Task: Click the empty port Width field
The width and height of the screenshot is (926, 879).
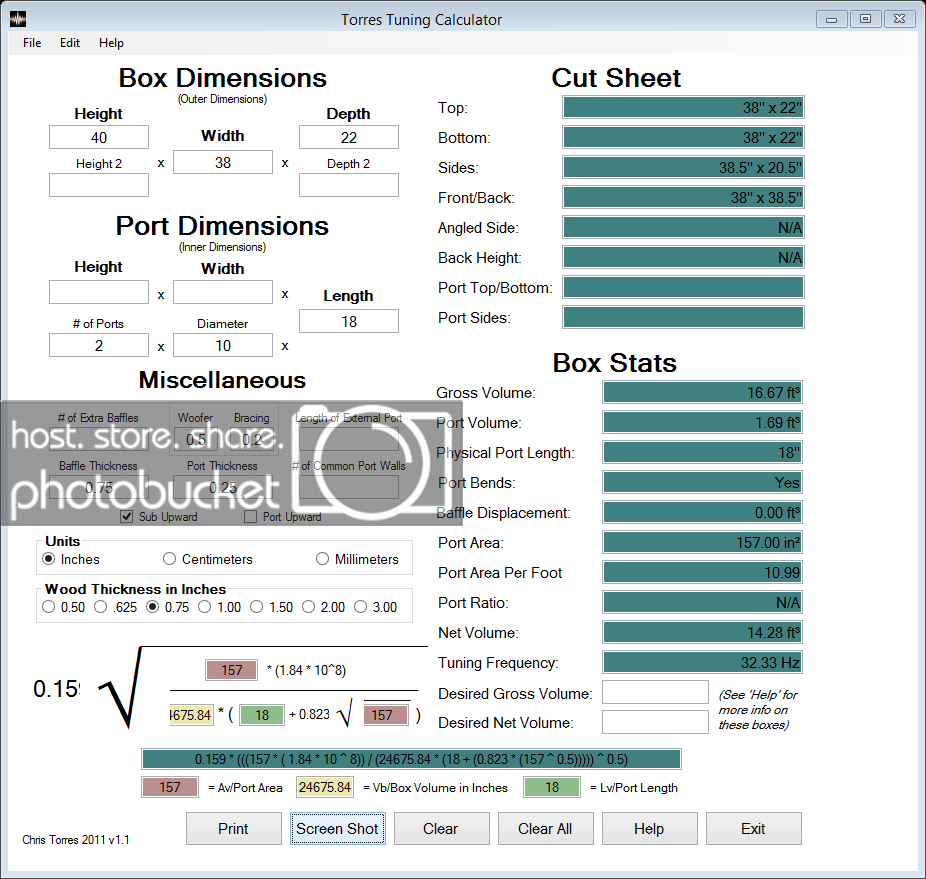Action: [x=223, y=292]
